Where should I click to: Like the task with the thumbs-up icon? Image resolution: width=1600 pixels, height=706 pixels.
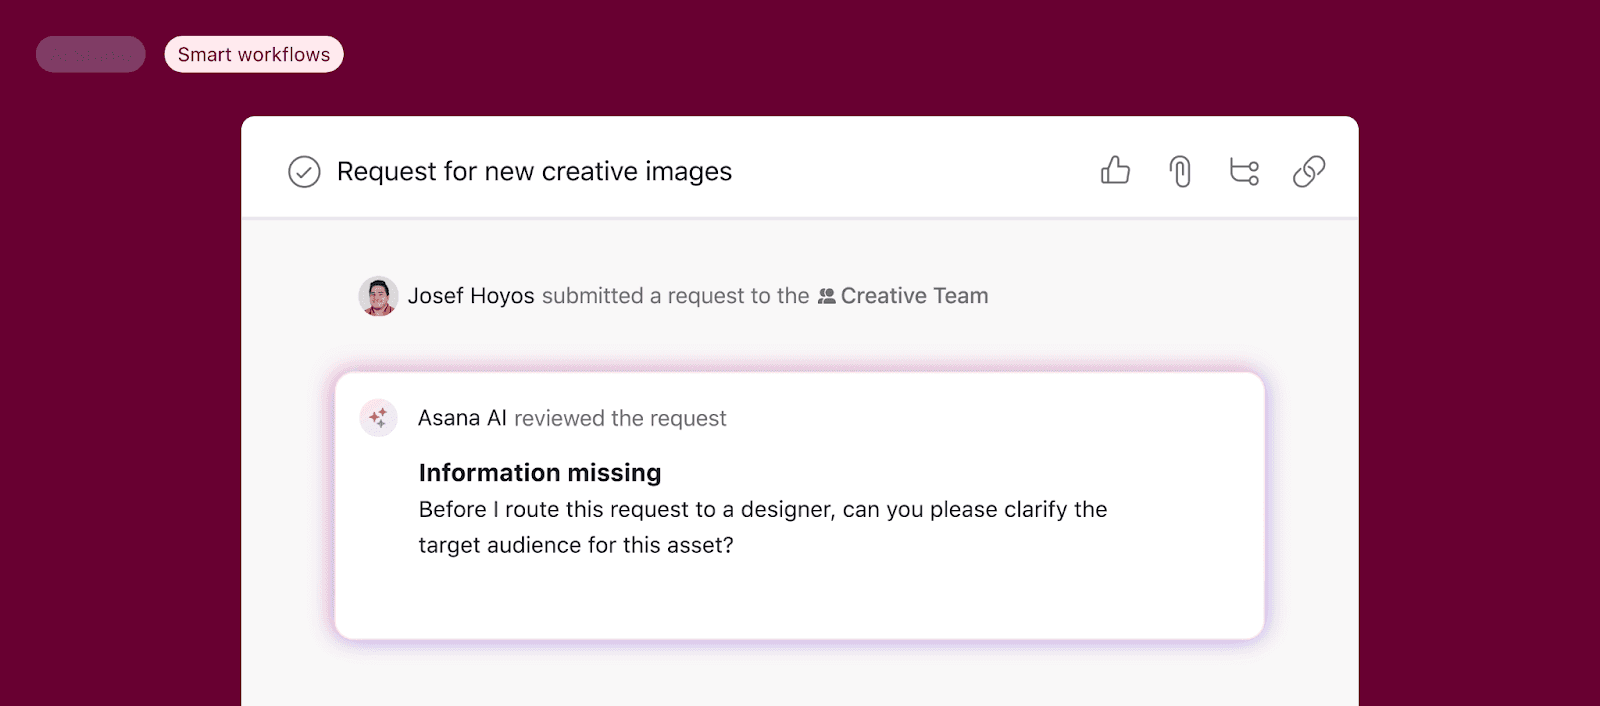click(x=1115, y=171)
